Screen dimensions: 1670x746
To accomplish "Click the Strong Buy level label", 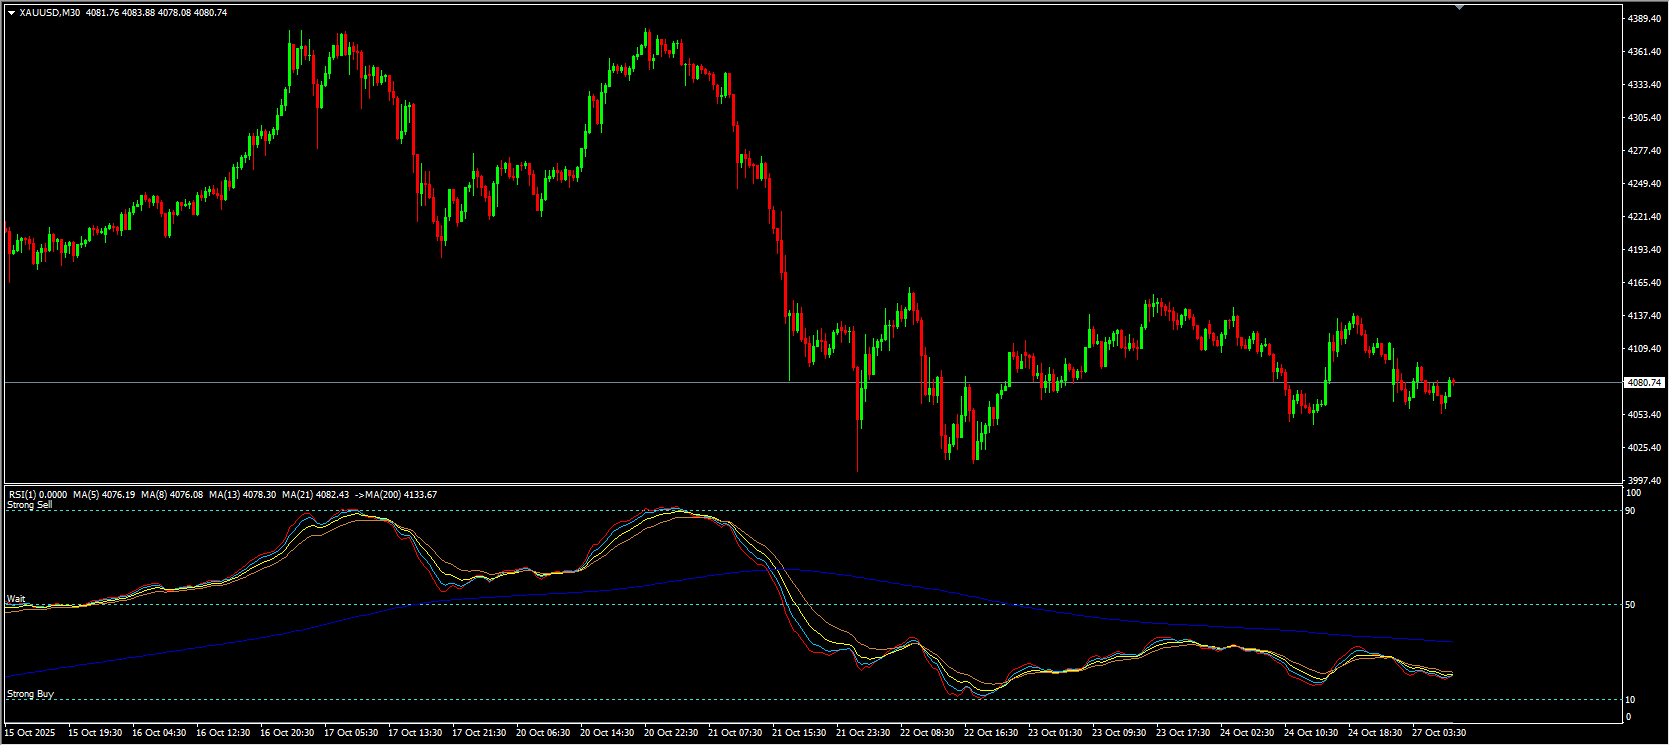I will (x=30, y=694).
